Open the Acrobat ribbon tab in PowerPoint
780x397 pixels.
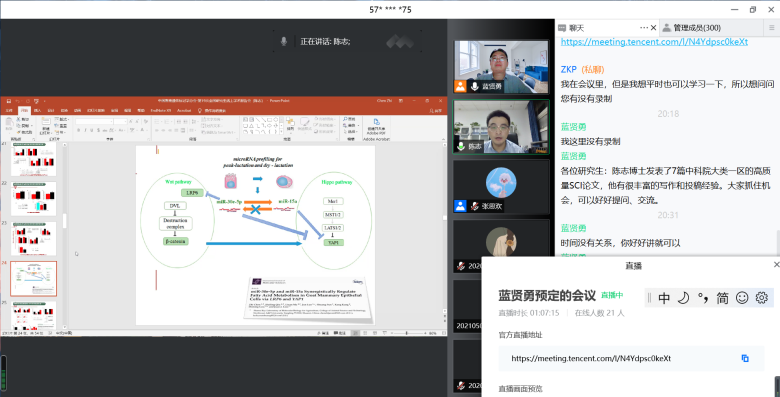point(184,110)
